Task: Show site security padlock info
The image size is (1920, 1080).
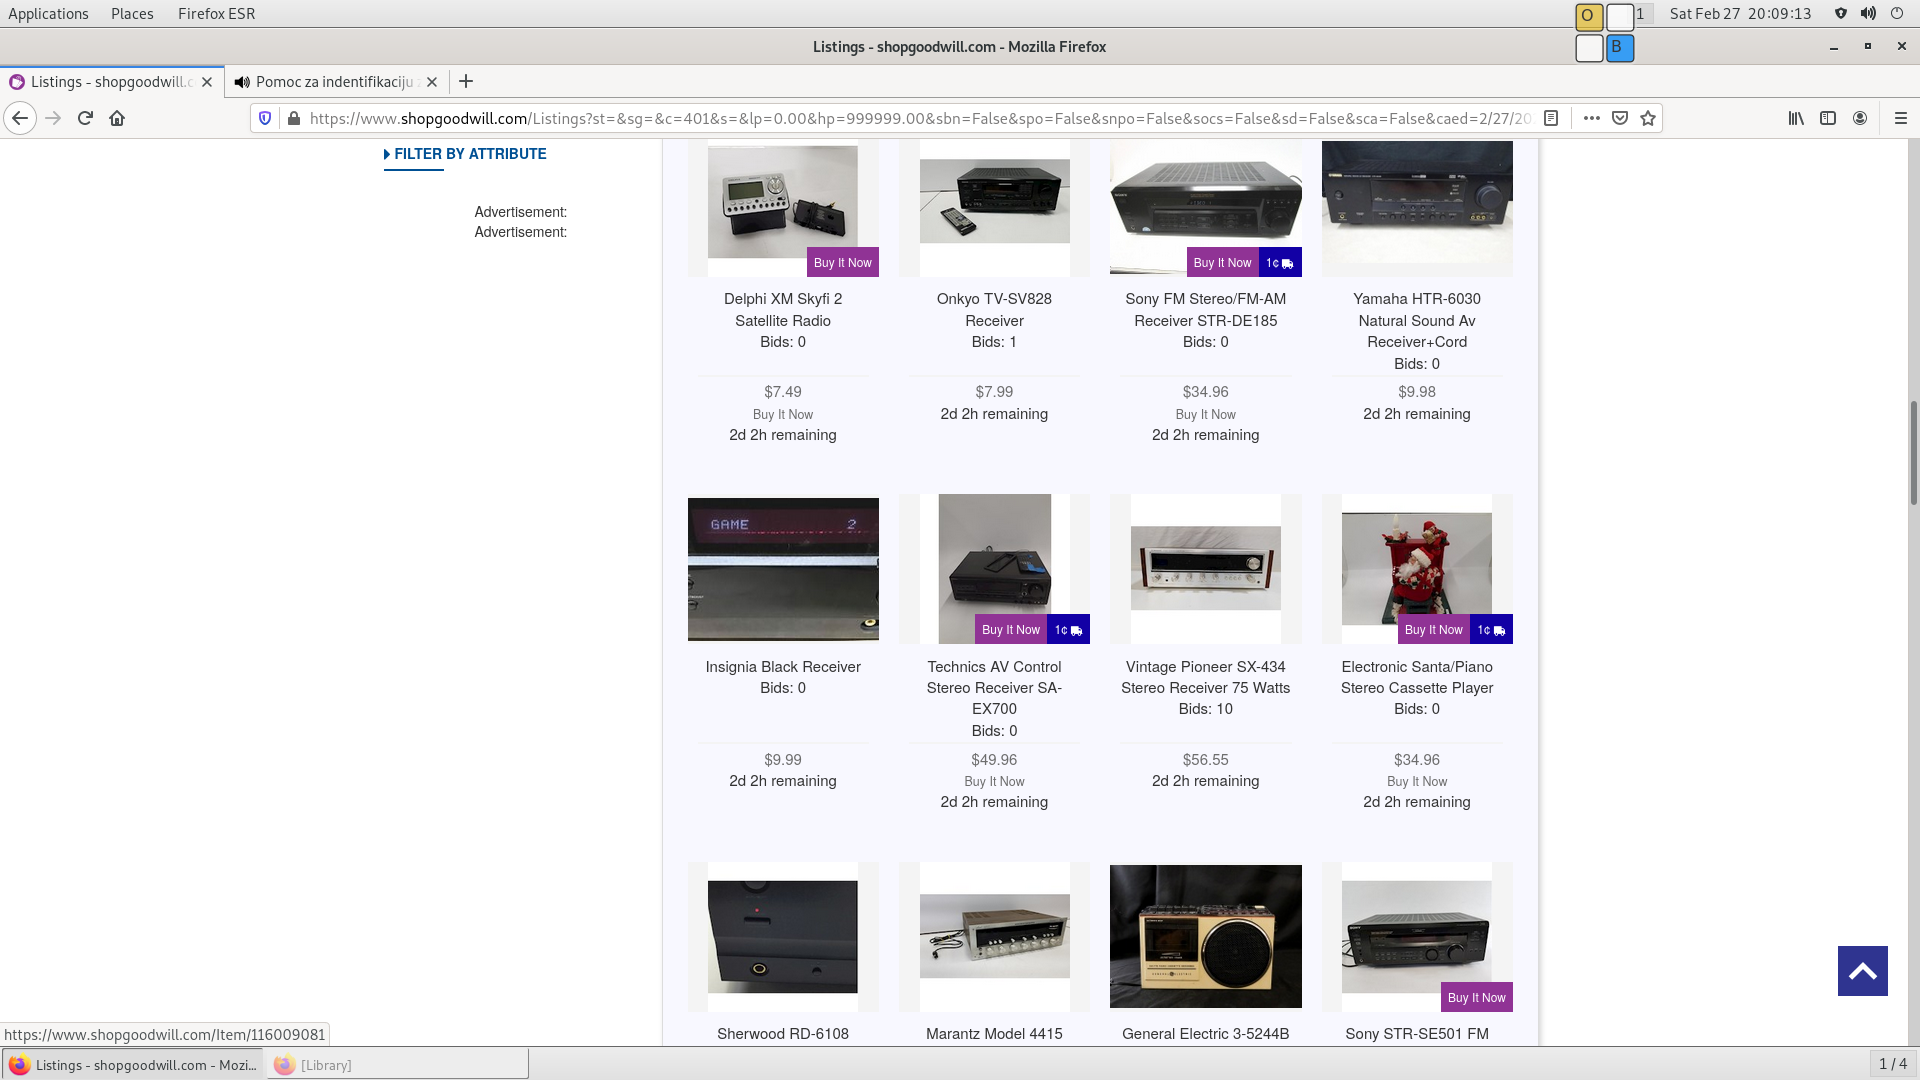Action: pyautogui.click(x=294, y=118)
